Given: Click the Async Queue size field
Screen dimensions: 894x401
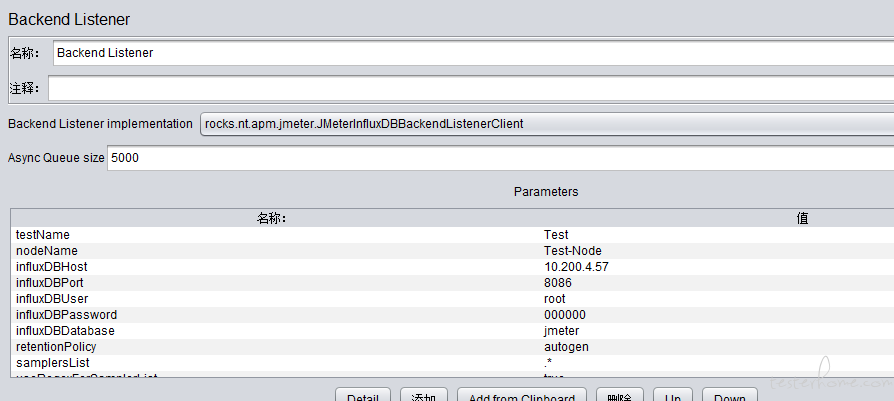Looking at the screenshot, I should coord(500,158).
